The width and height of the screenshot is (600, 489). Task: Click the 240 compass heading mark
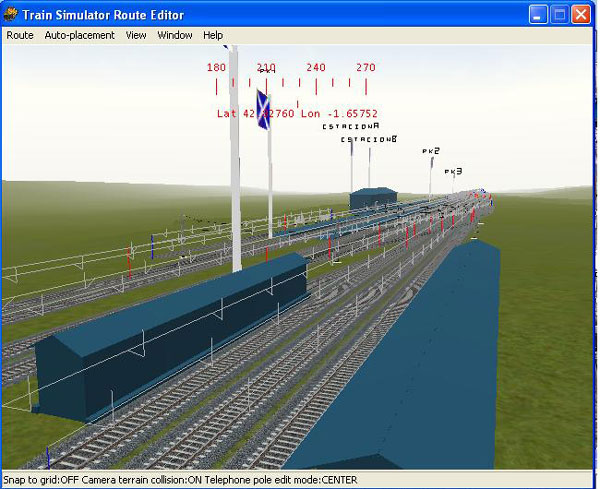click(x=316, y=67)
